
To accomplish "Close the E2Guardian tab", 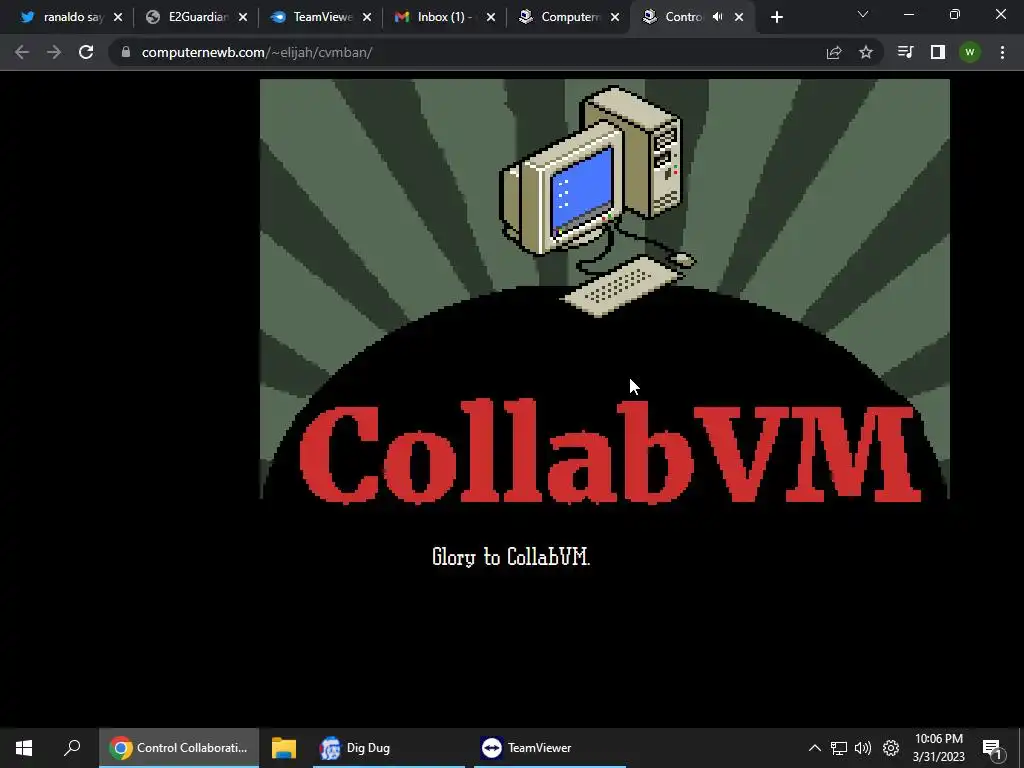I will pos(243,18).
